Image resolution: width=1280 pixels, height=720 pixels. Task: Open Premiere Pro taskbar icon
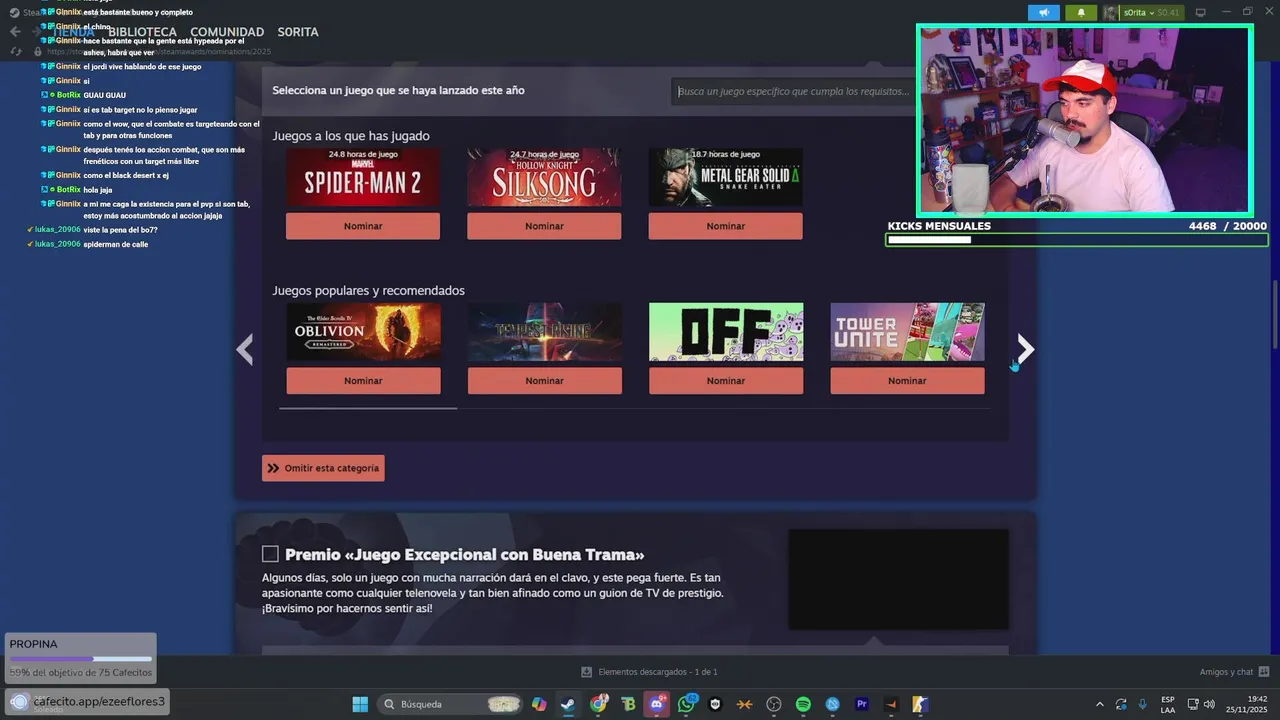coord(862,704)
